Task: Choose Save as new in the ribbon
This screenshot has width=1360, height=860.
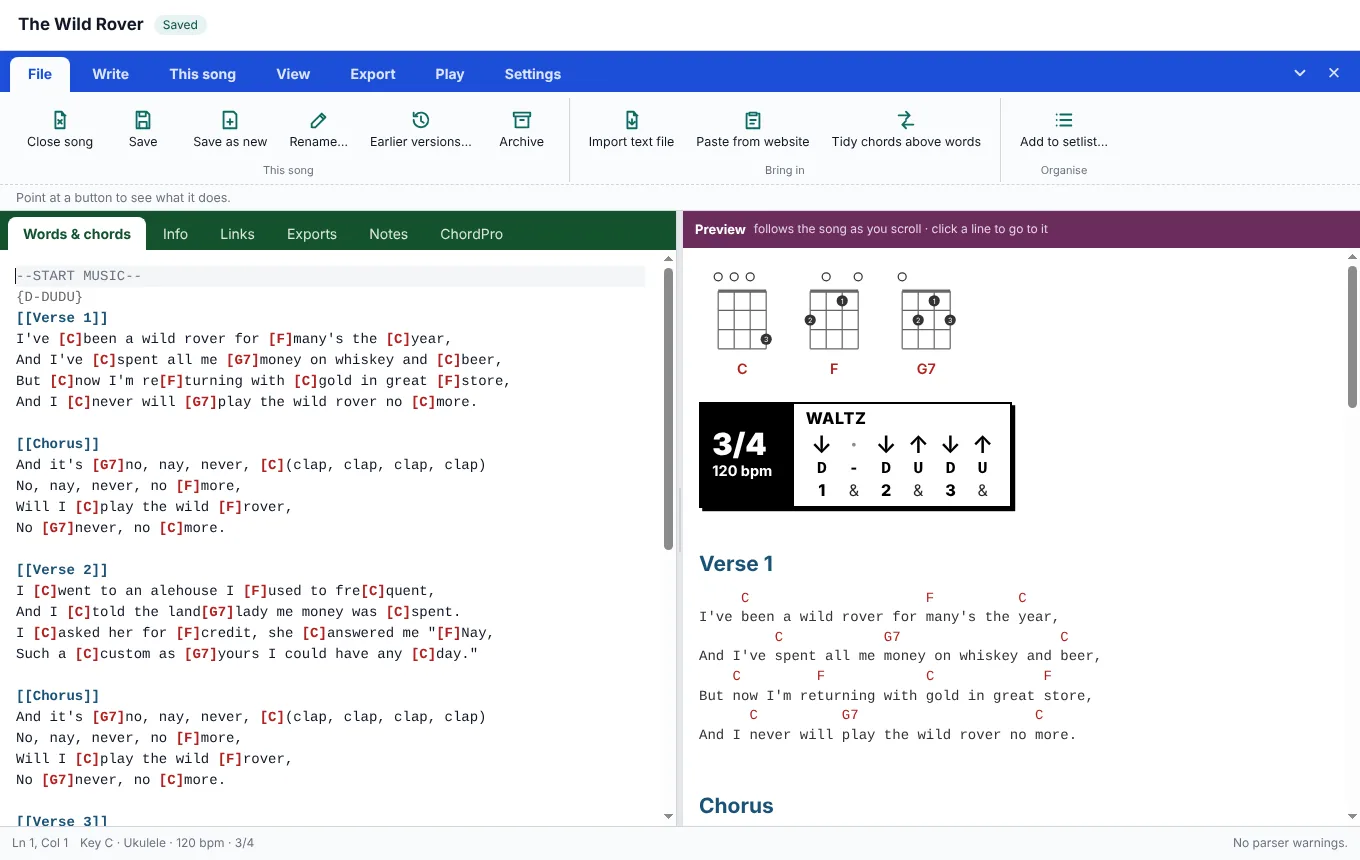Action: tap(230, 130)
